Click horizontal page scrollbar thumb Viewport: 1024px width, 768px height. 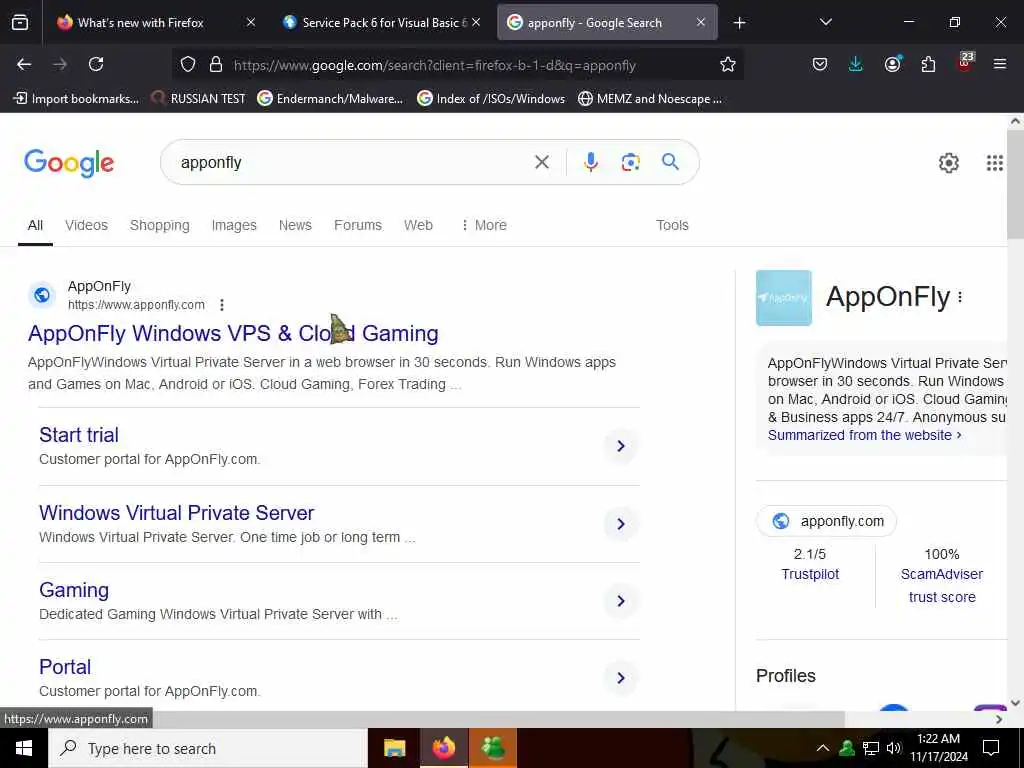(423, 719)
